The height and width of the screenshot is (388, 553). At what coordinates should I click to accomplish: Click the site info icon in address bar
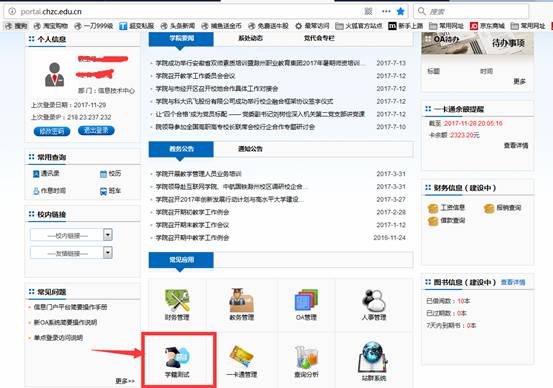point(12,11)
